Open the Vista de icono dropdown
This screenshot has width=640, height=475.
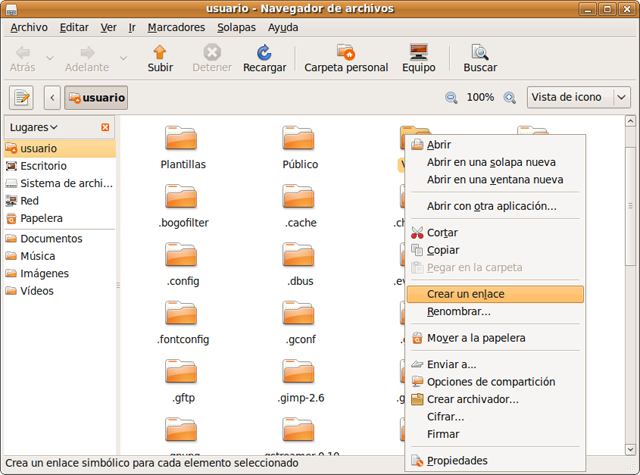579,97
